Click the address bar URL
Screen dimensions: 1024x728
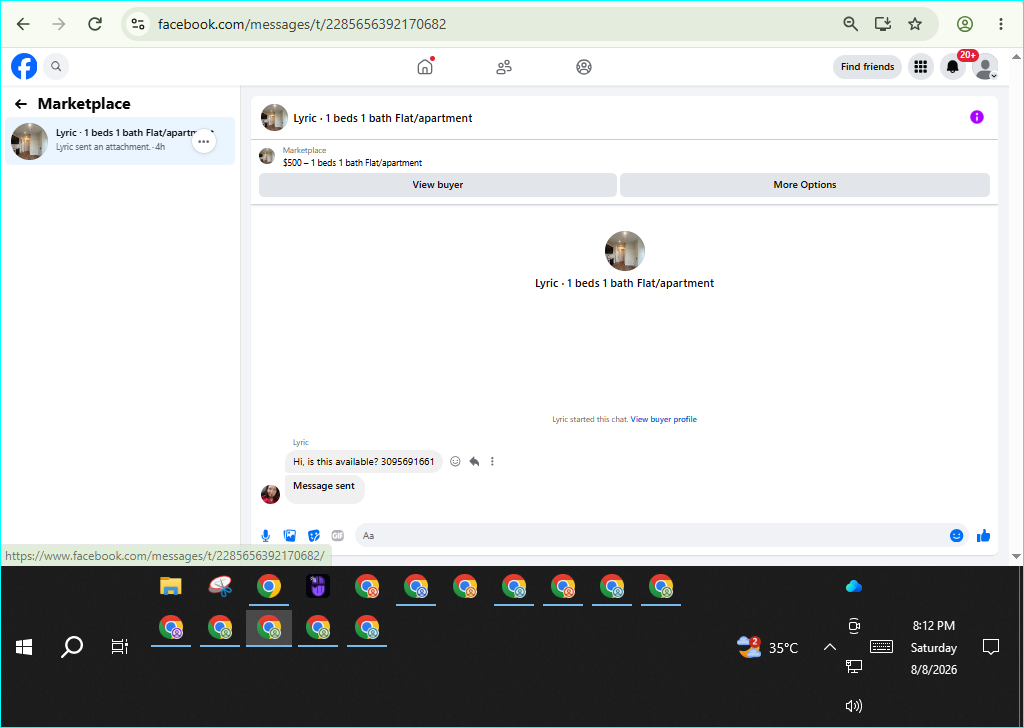point(302,24)
